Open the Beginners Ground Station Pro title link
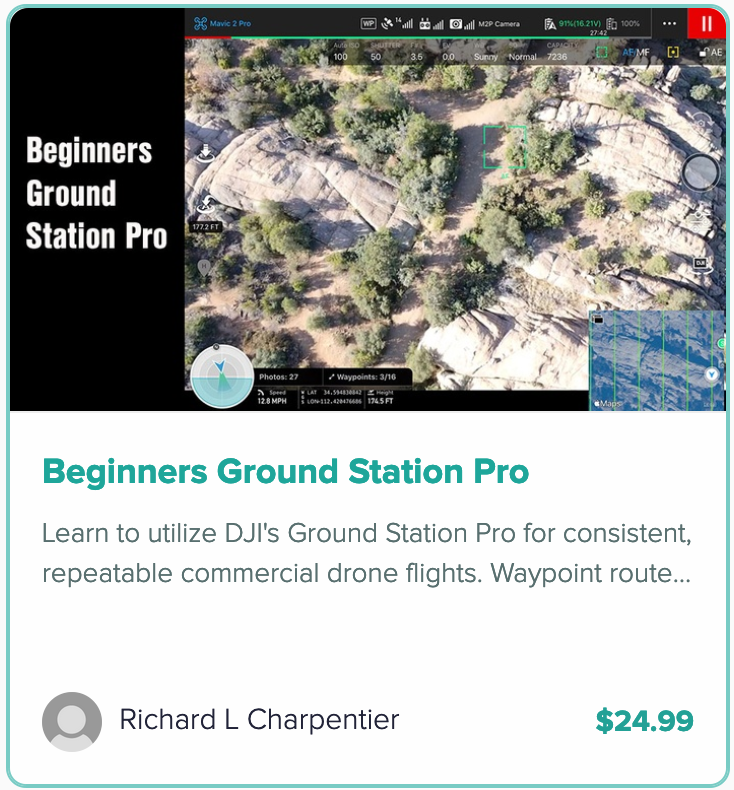Image resolution: width=734 pixels, height=790 pixels. click(x=286, y=472)
